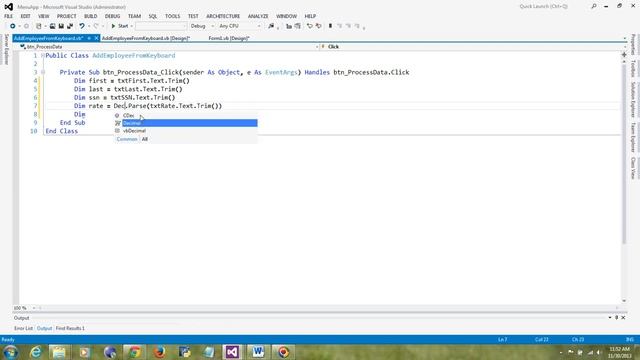Click the Start debugging button
Image resolution: width=640 pixels, height=360 pixels.
120,26
